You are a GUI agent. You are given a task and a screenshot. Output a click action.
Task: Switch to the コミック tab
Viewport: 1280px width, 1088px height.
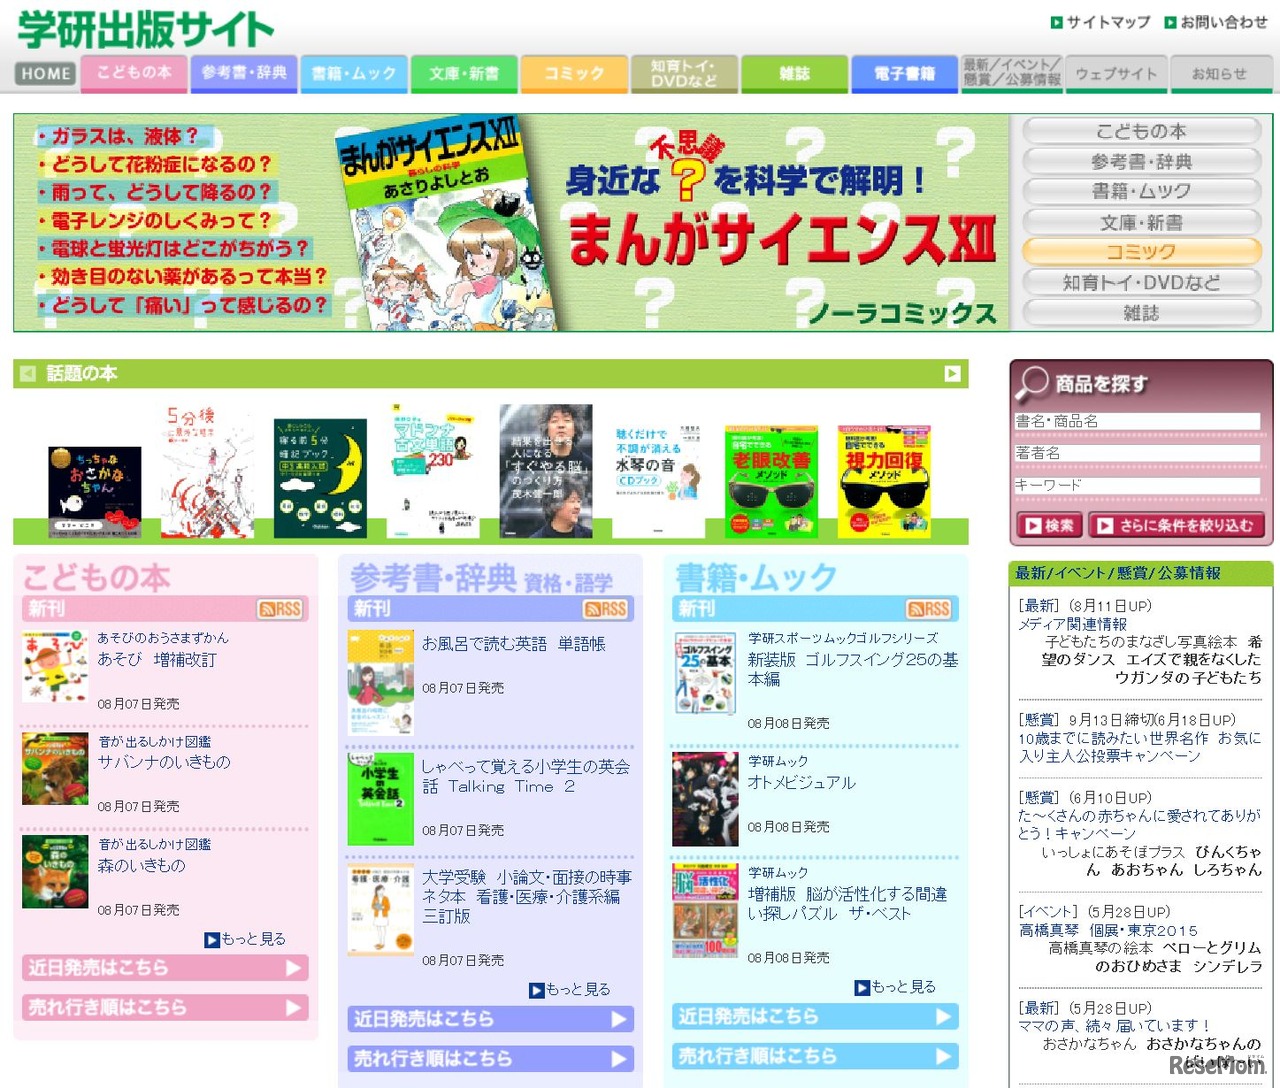coord(573,73)
